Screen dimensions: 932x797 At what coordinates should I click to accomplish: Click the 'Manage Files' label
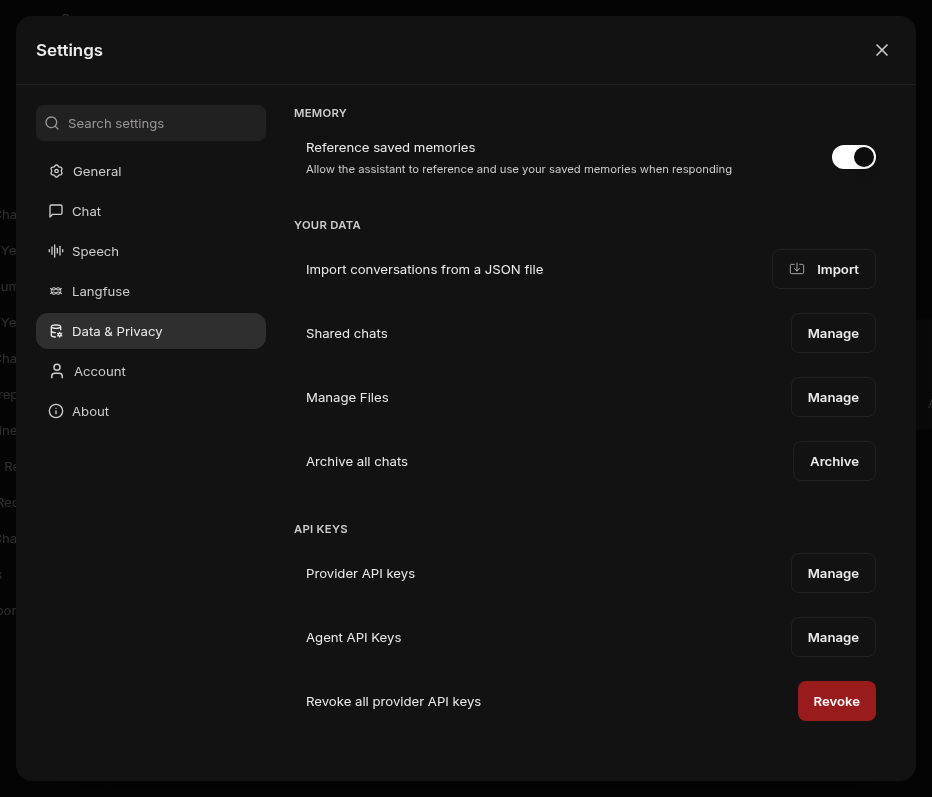[x=347, y=398]
